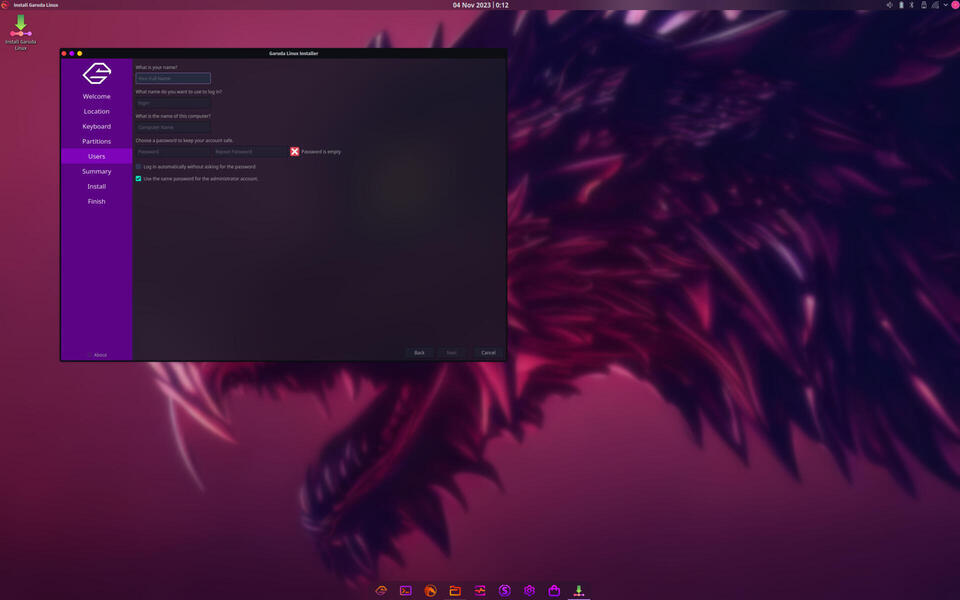Click the Garuda menu icon at top-left of panel
The width and height of the screenshot is (960, 600).
click(5, 5)
